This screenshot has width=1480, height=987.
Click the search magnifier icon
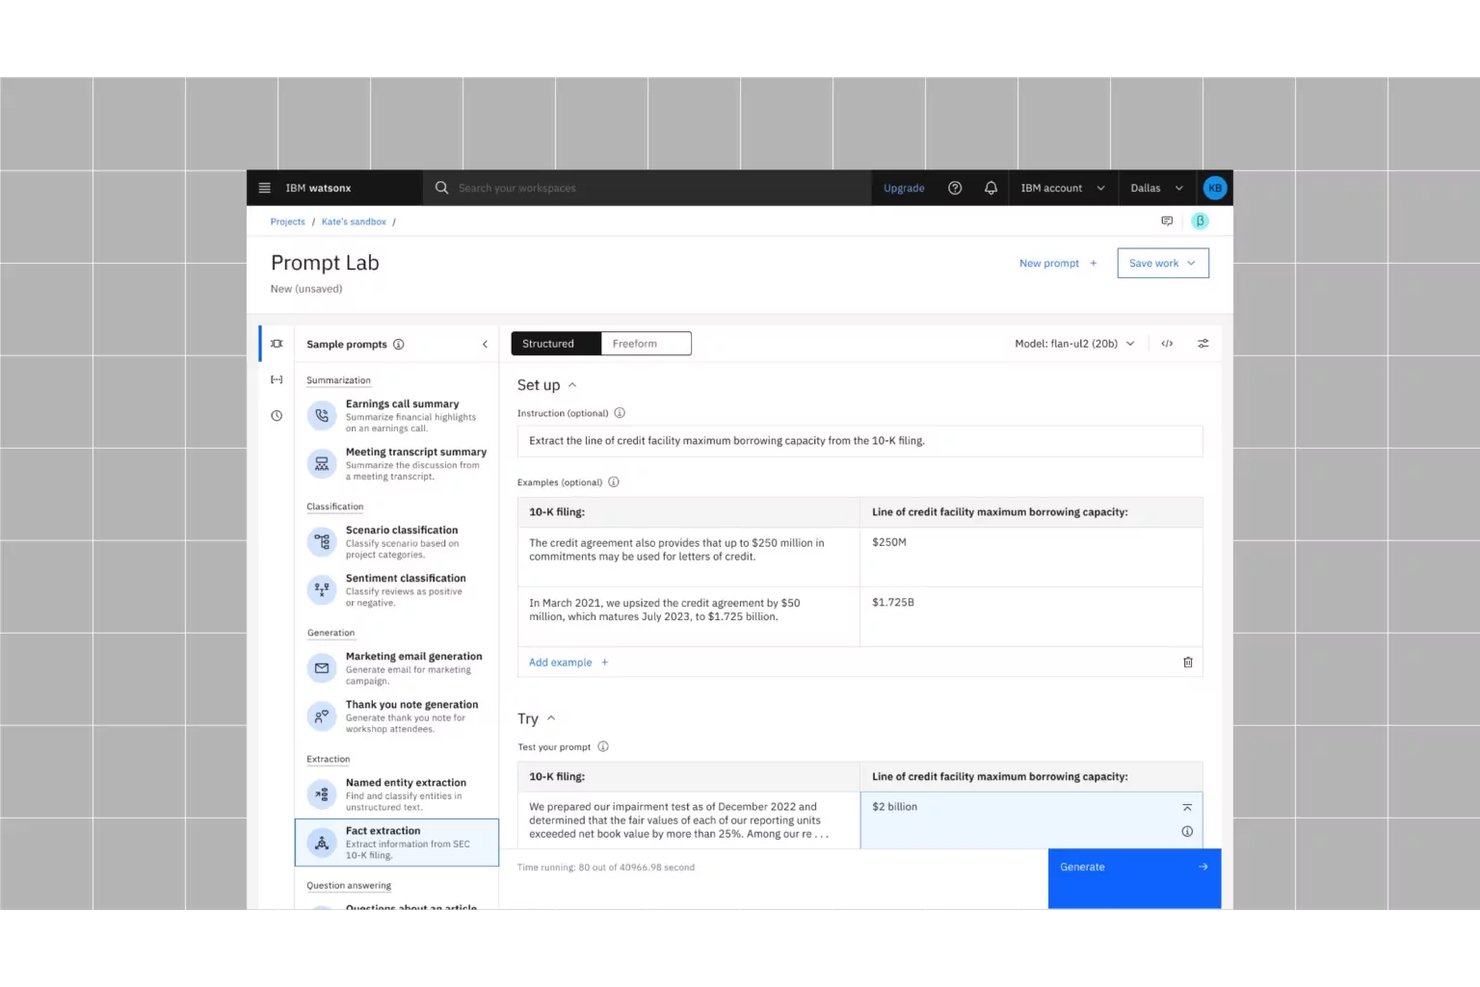click(x=441, y=188)
